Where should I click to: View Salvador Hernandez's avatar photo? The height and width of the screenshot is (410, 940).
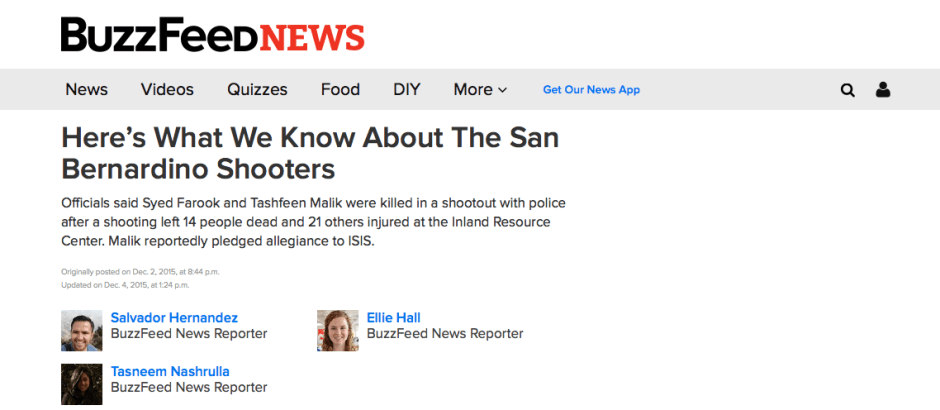(82, 330)
